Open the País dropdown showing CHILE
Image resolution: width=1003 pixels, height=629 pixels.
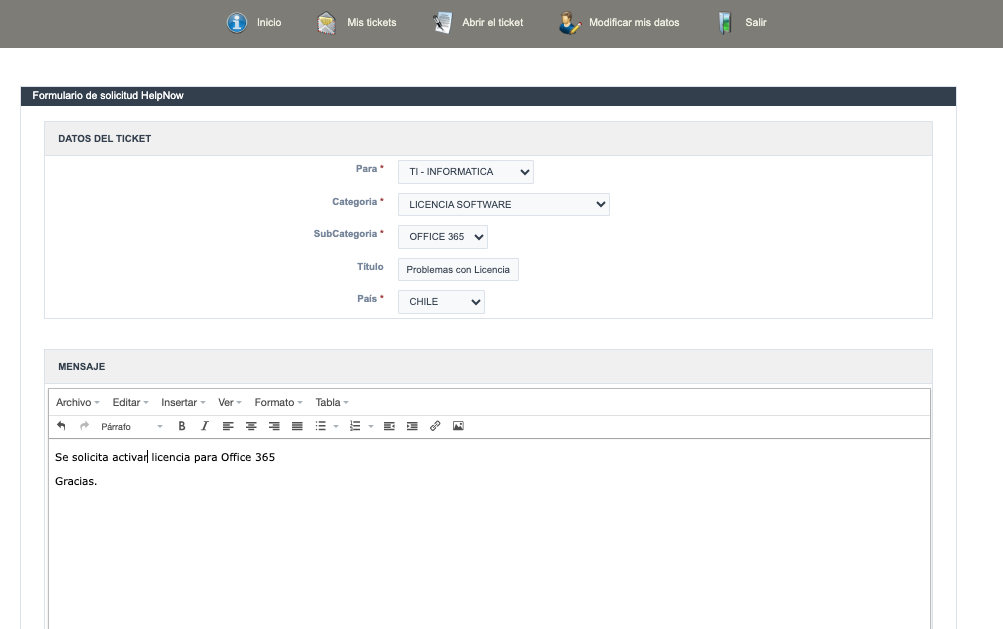pyautogui.click(x=440, y=302)
